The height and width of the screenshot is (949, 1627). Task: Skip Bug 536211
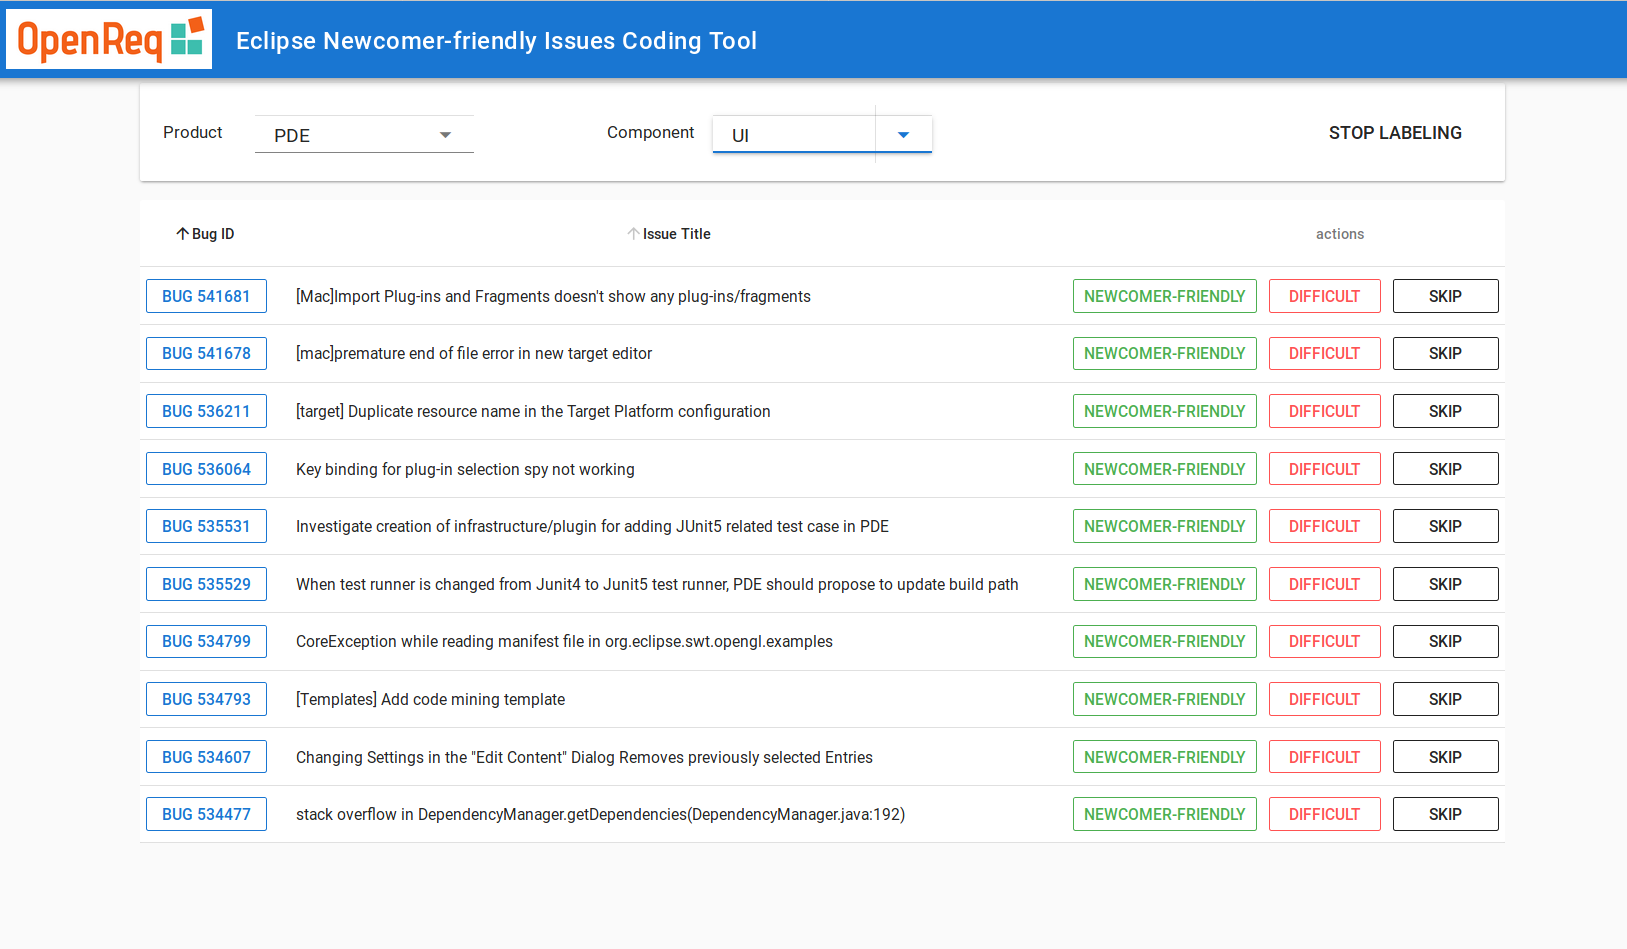point(1445,411)
